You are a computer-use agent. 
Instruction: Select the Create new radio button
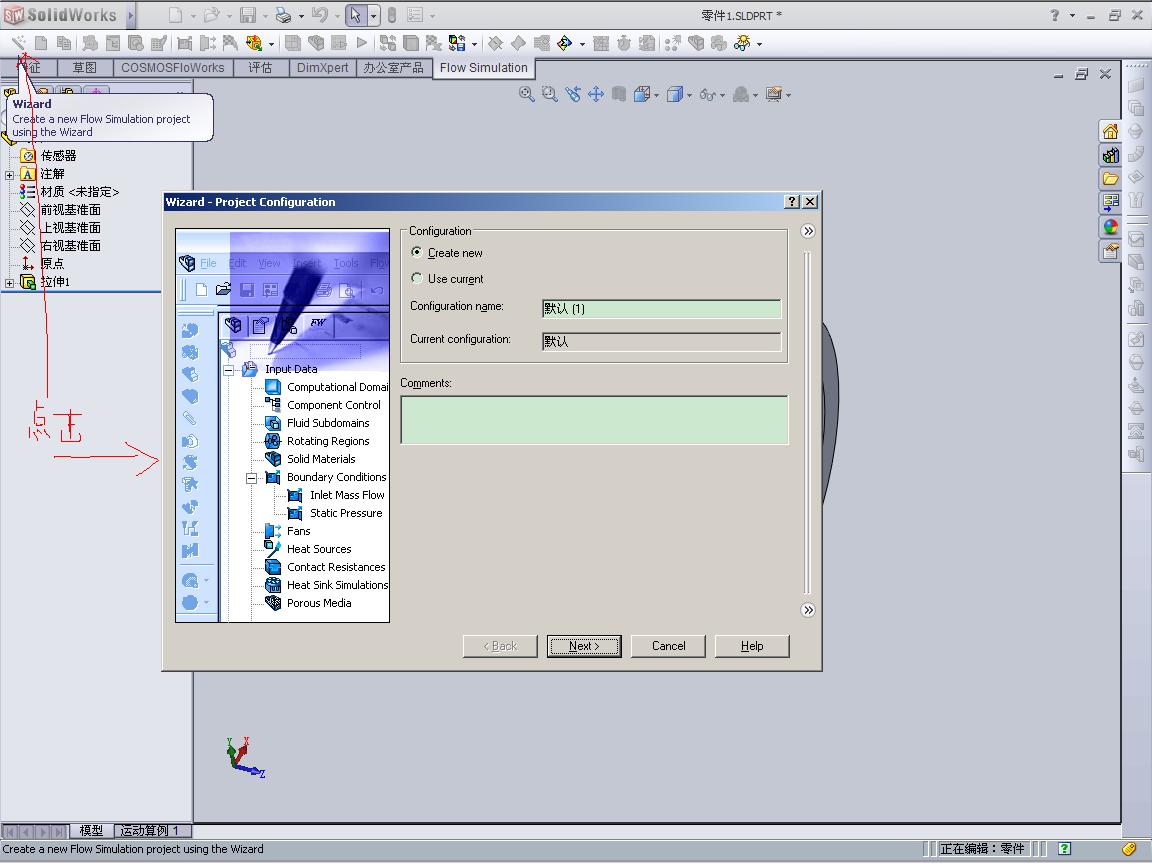[417, 252]
